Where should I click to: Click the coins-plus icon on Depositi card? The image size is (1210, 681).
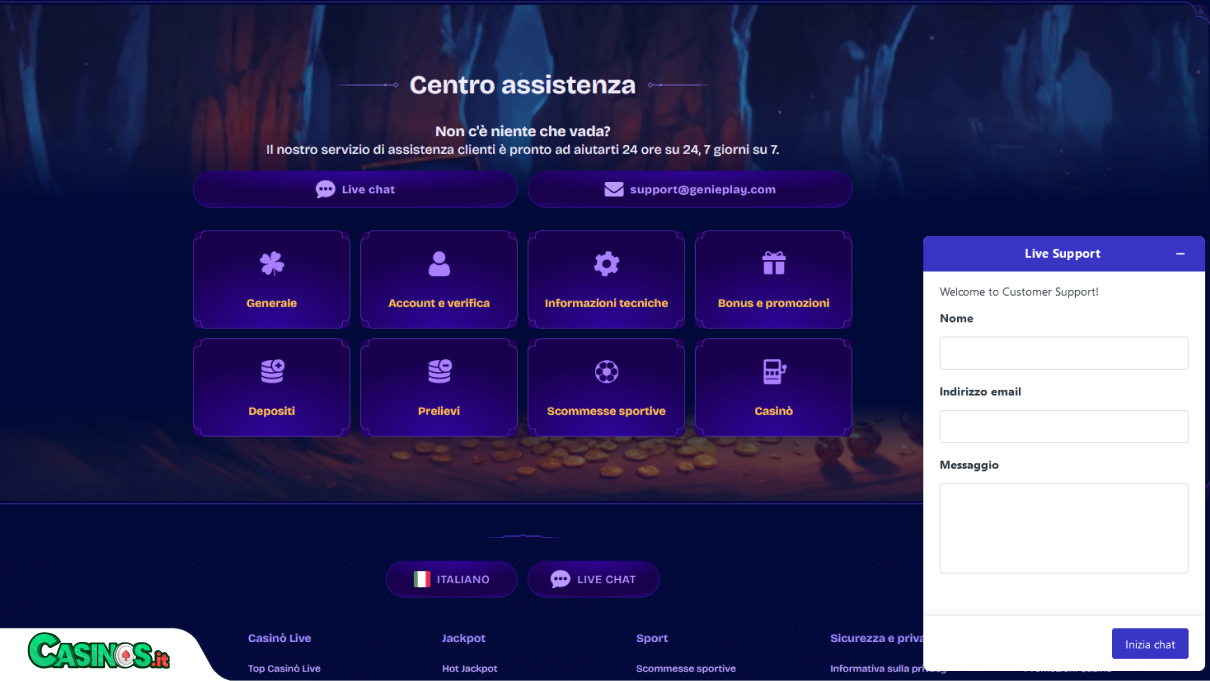coord(272,371)
